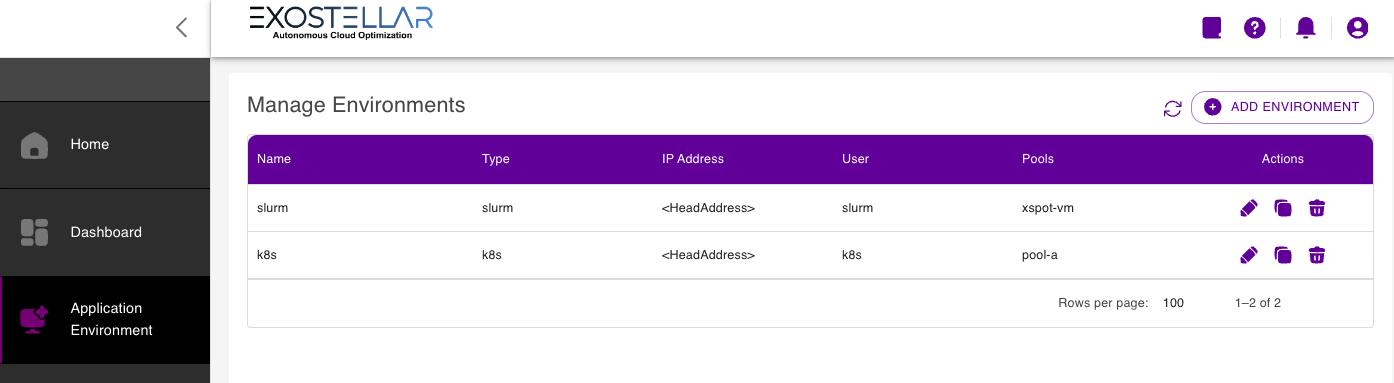Refresh the environments list
Image resolution: width=1394 pixels, height=383 pixels.
click(1173, 108)
